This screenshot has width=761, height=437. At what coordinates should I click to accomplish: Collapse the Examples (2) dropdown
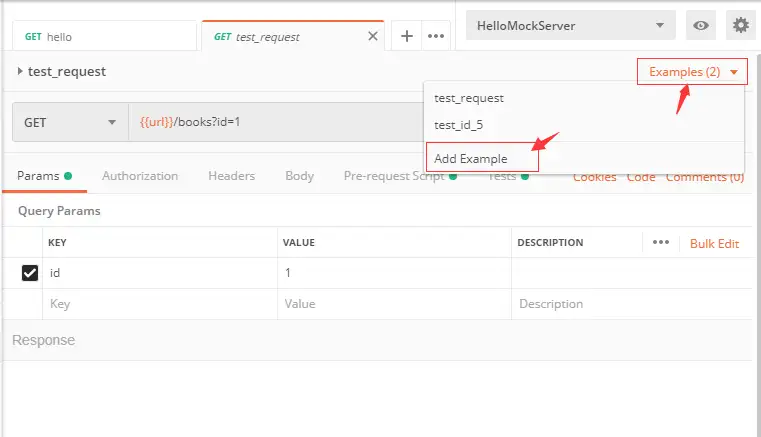692,72
